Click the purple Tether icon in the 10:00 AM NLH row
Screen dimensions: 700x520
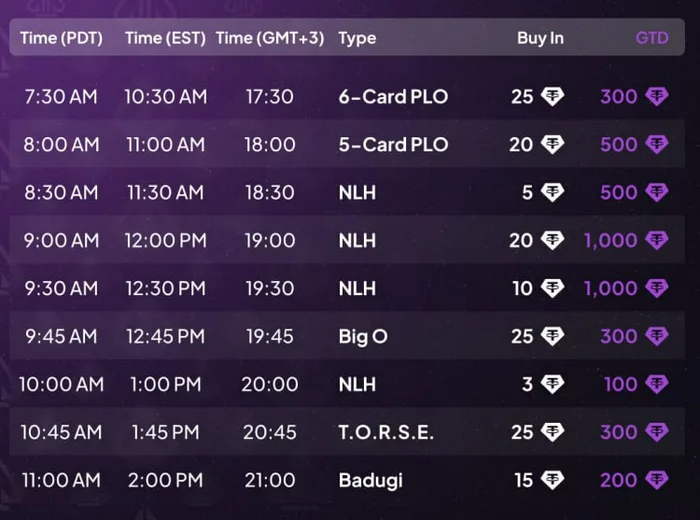[656, 385]
